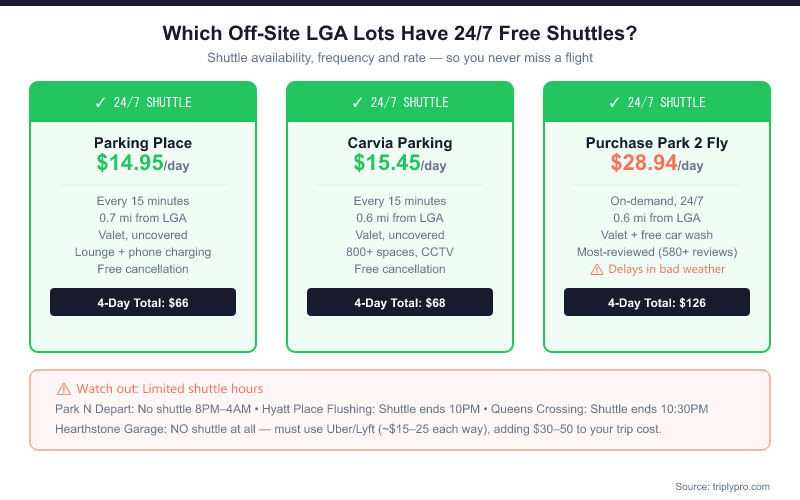
Task: Select the Parking Place card title
Action: (143, 143)
